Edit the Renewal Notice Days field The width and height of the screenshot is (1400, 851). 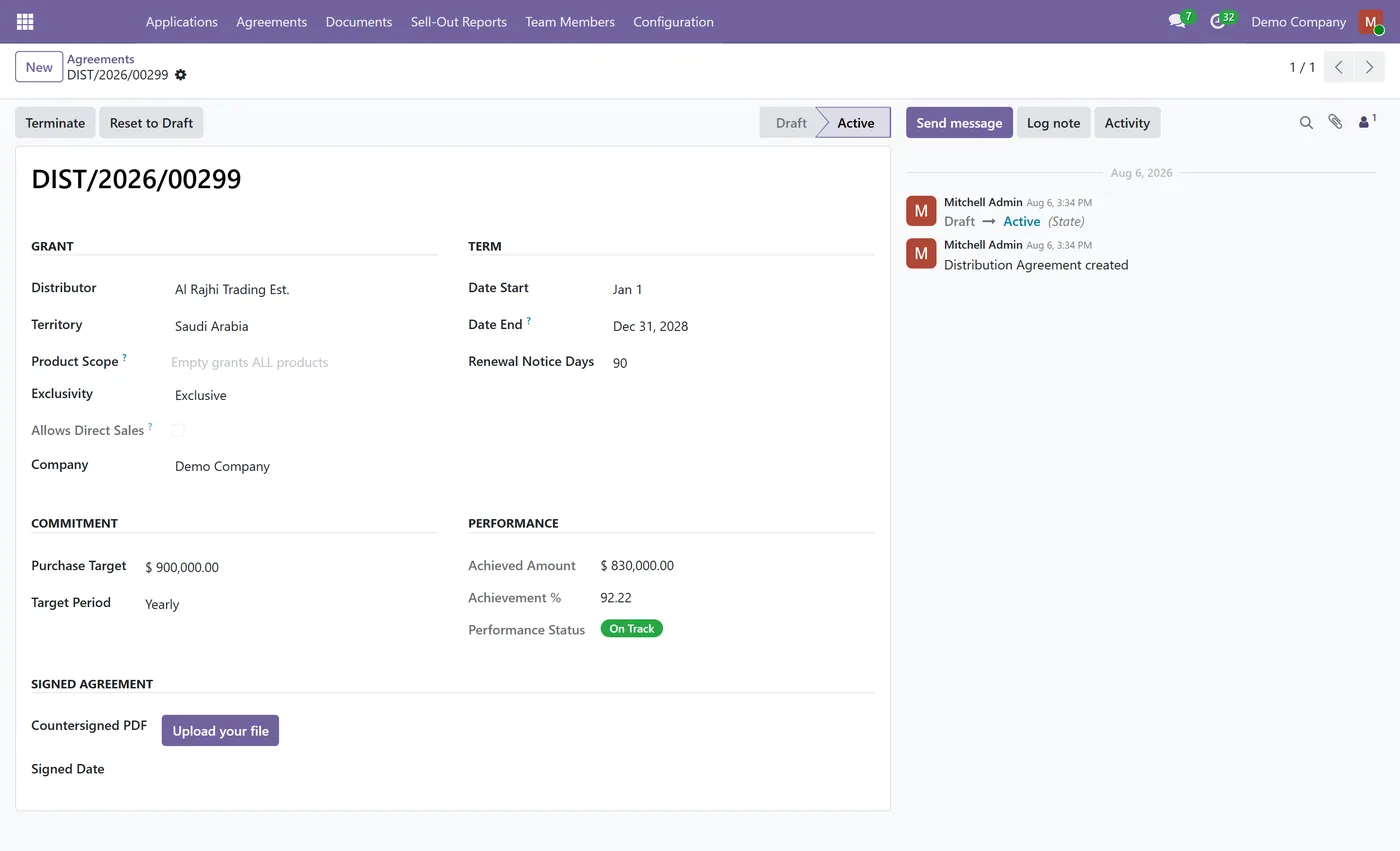click(x=741, y=363)
